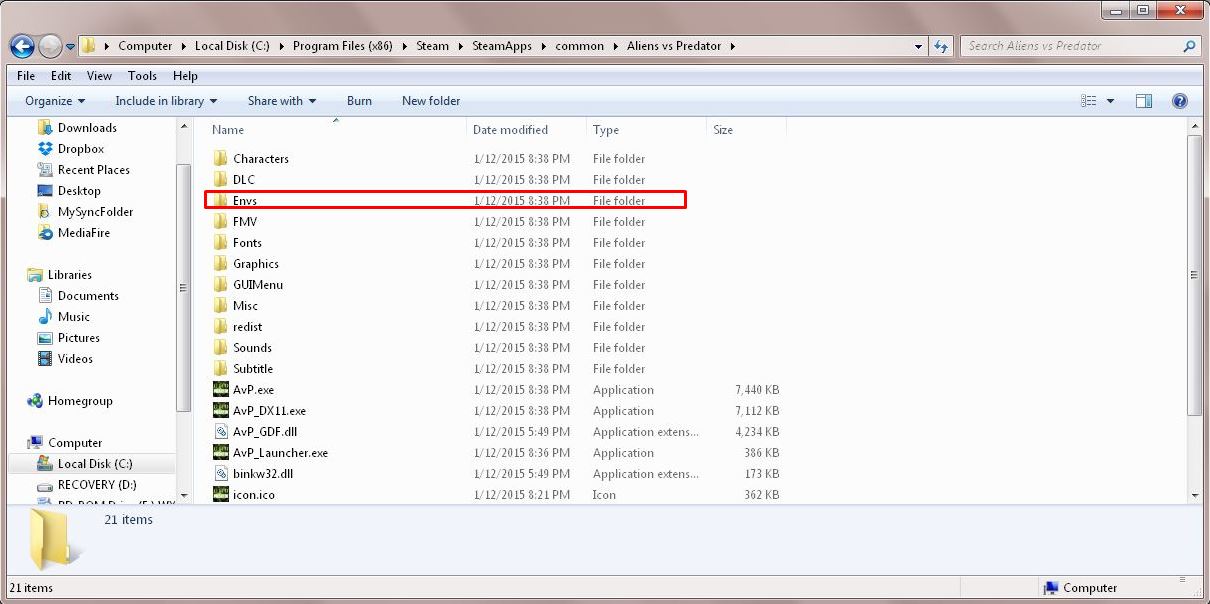Open the Documents library
Viewport: 1210px width, 604px height.
pos(88,296)
